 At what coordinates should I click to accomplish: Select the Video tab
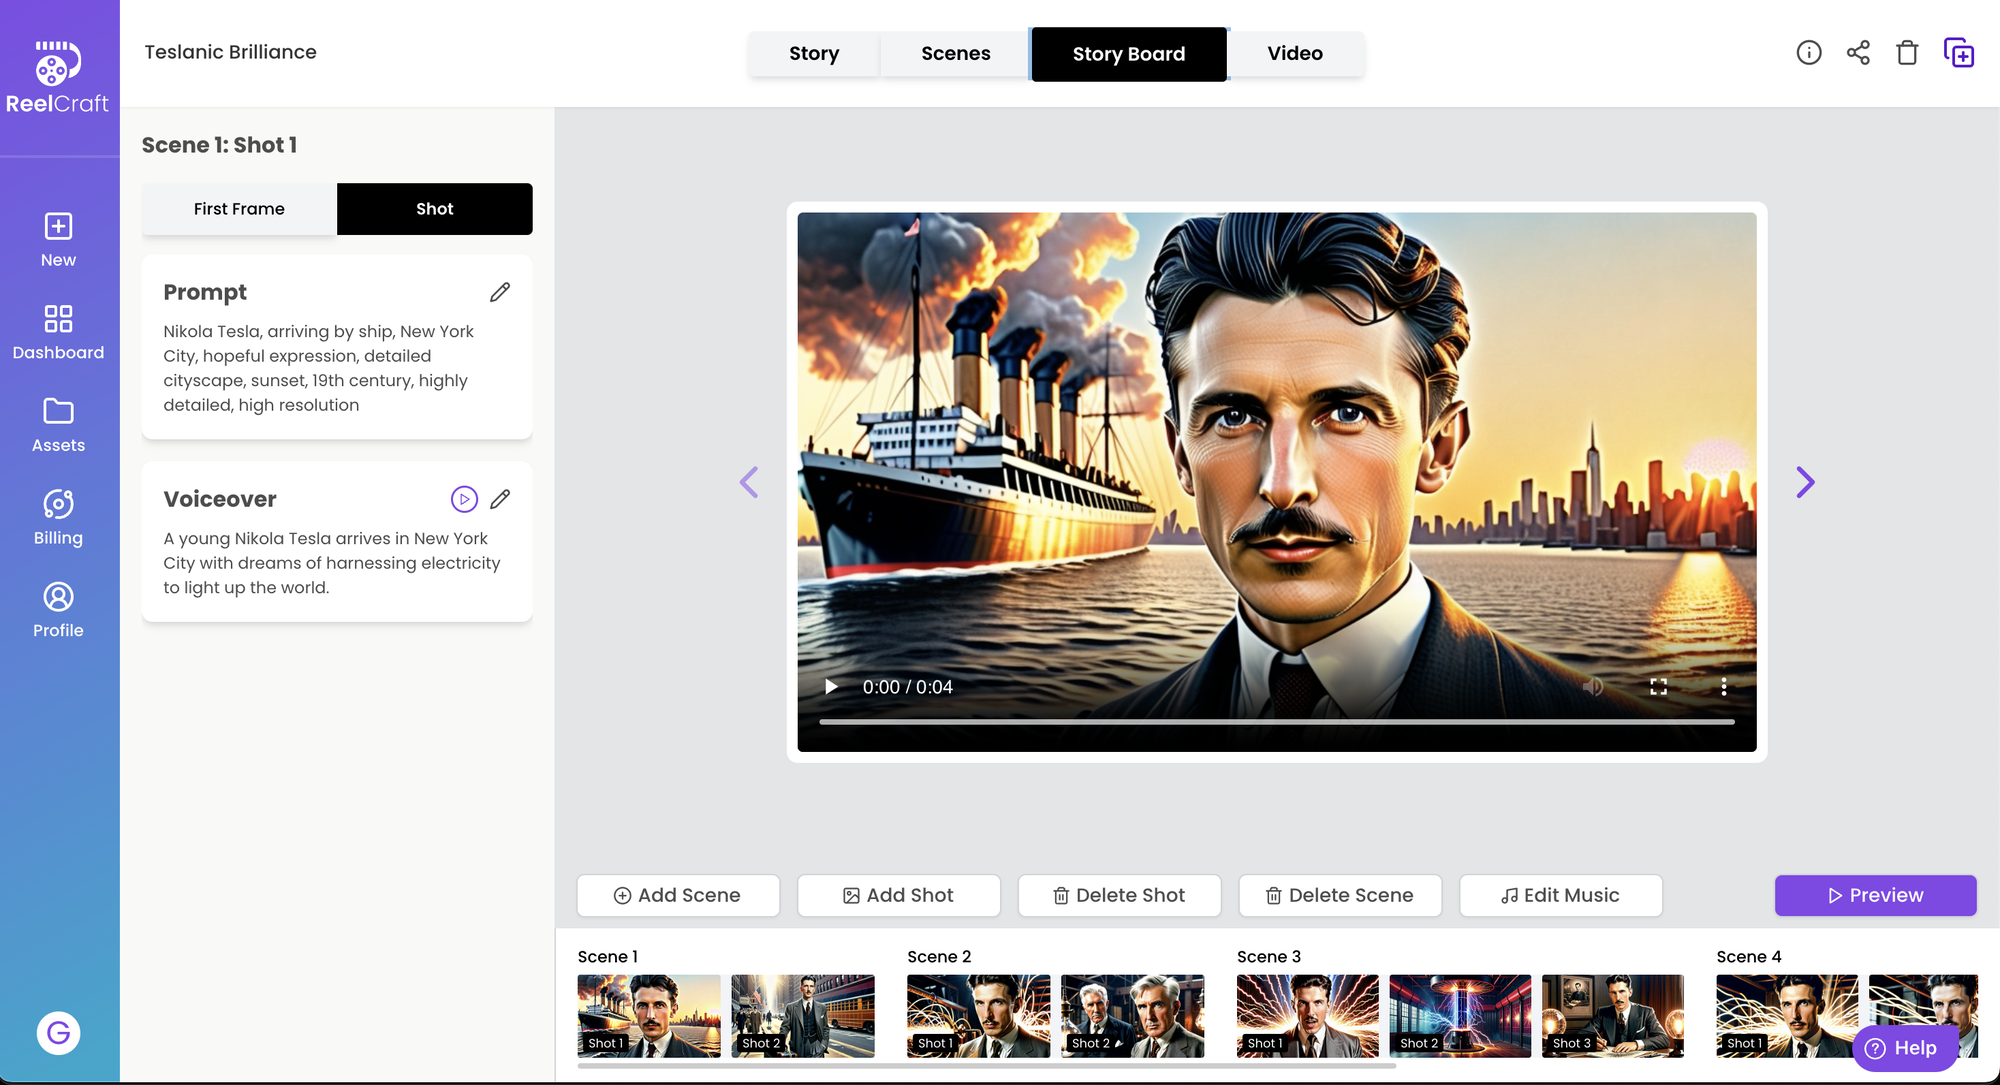point(1295,53)
